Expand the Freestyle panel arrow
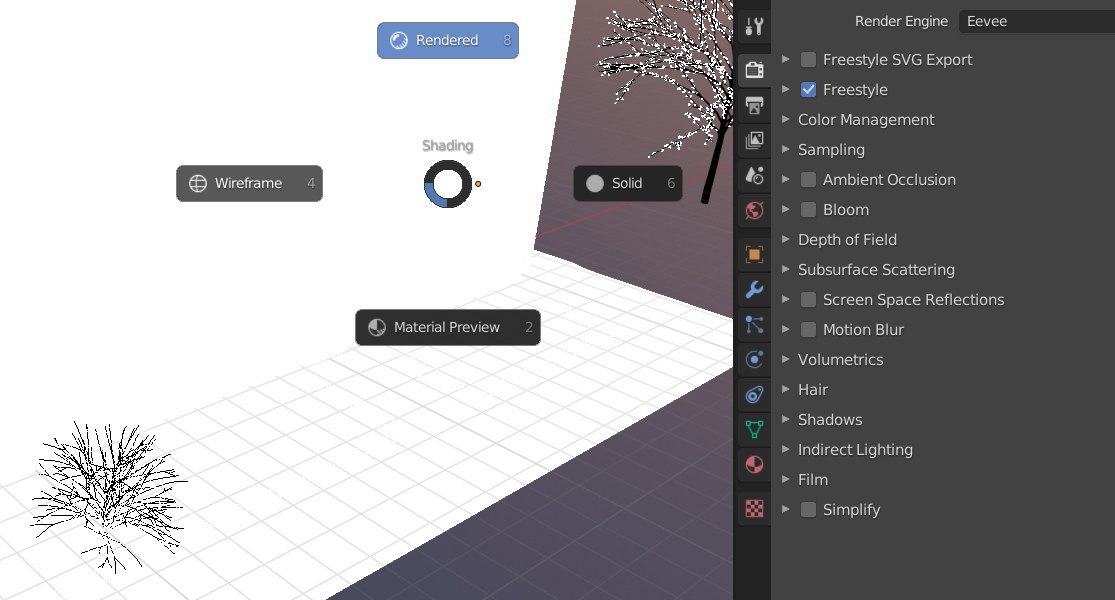This screenshot has width=1115, height=600. coord(786,89)
